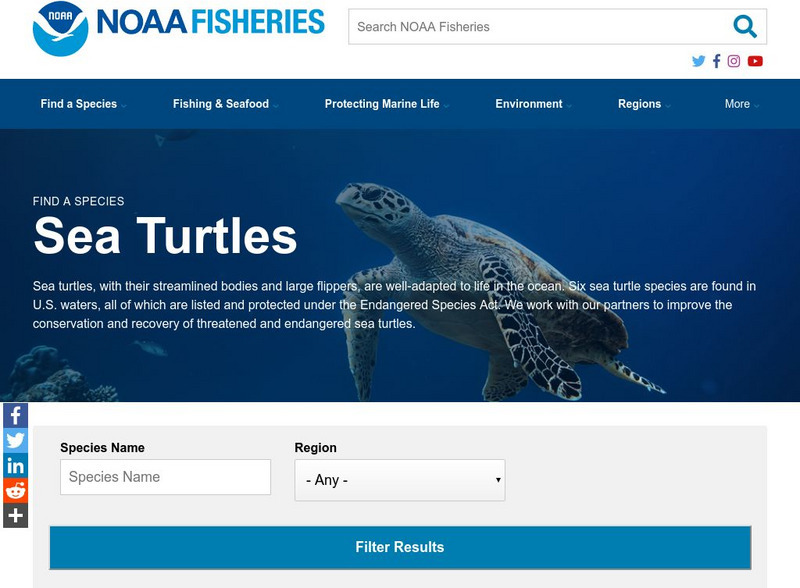Click the Twitter share icon on the left sidebar
The width and height of the screenshot is (800, 588).
pyautogui.click(x=15, y=440)
